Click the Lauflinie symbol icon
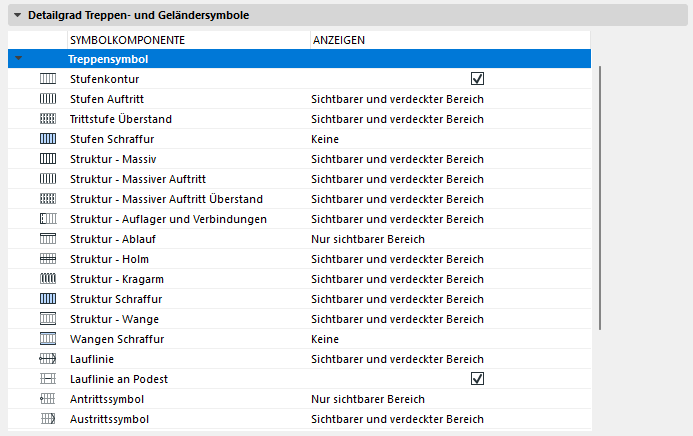The width and height of the screenshot is (693, 436). 48,359
